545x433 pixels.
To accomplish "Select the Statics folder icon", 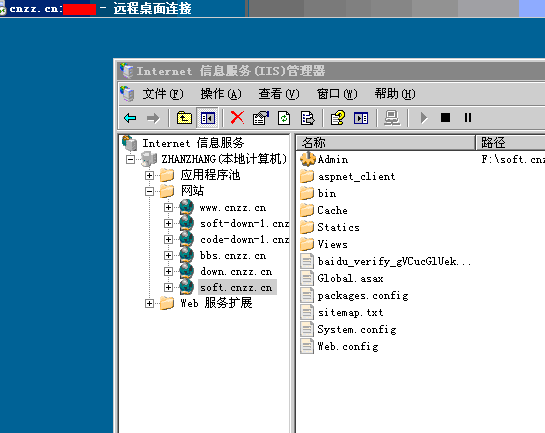I will 307,227.
